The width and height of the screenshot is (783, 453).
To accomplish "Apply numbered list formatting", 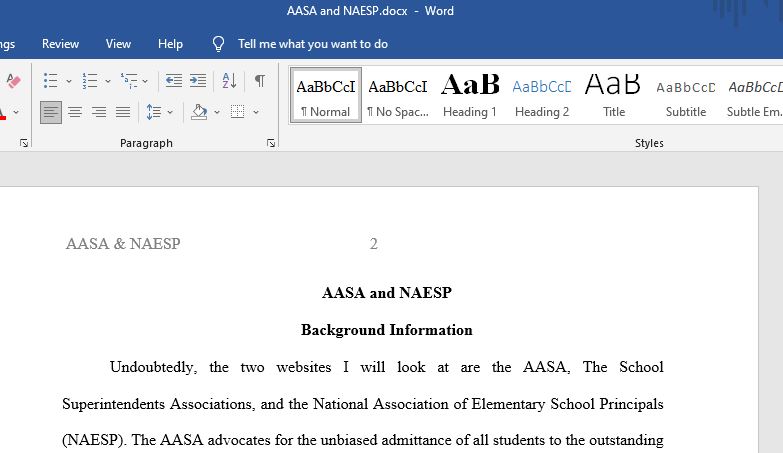I will pyautogui.click(x=90, y=80).
